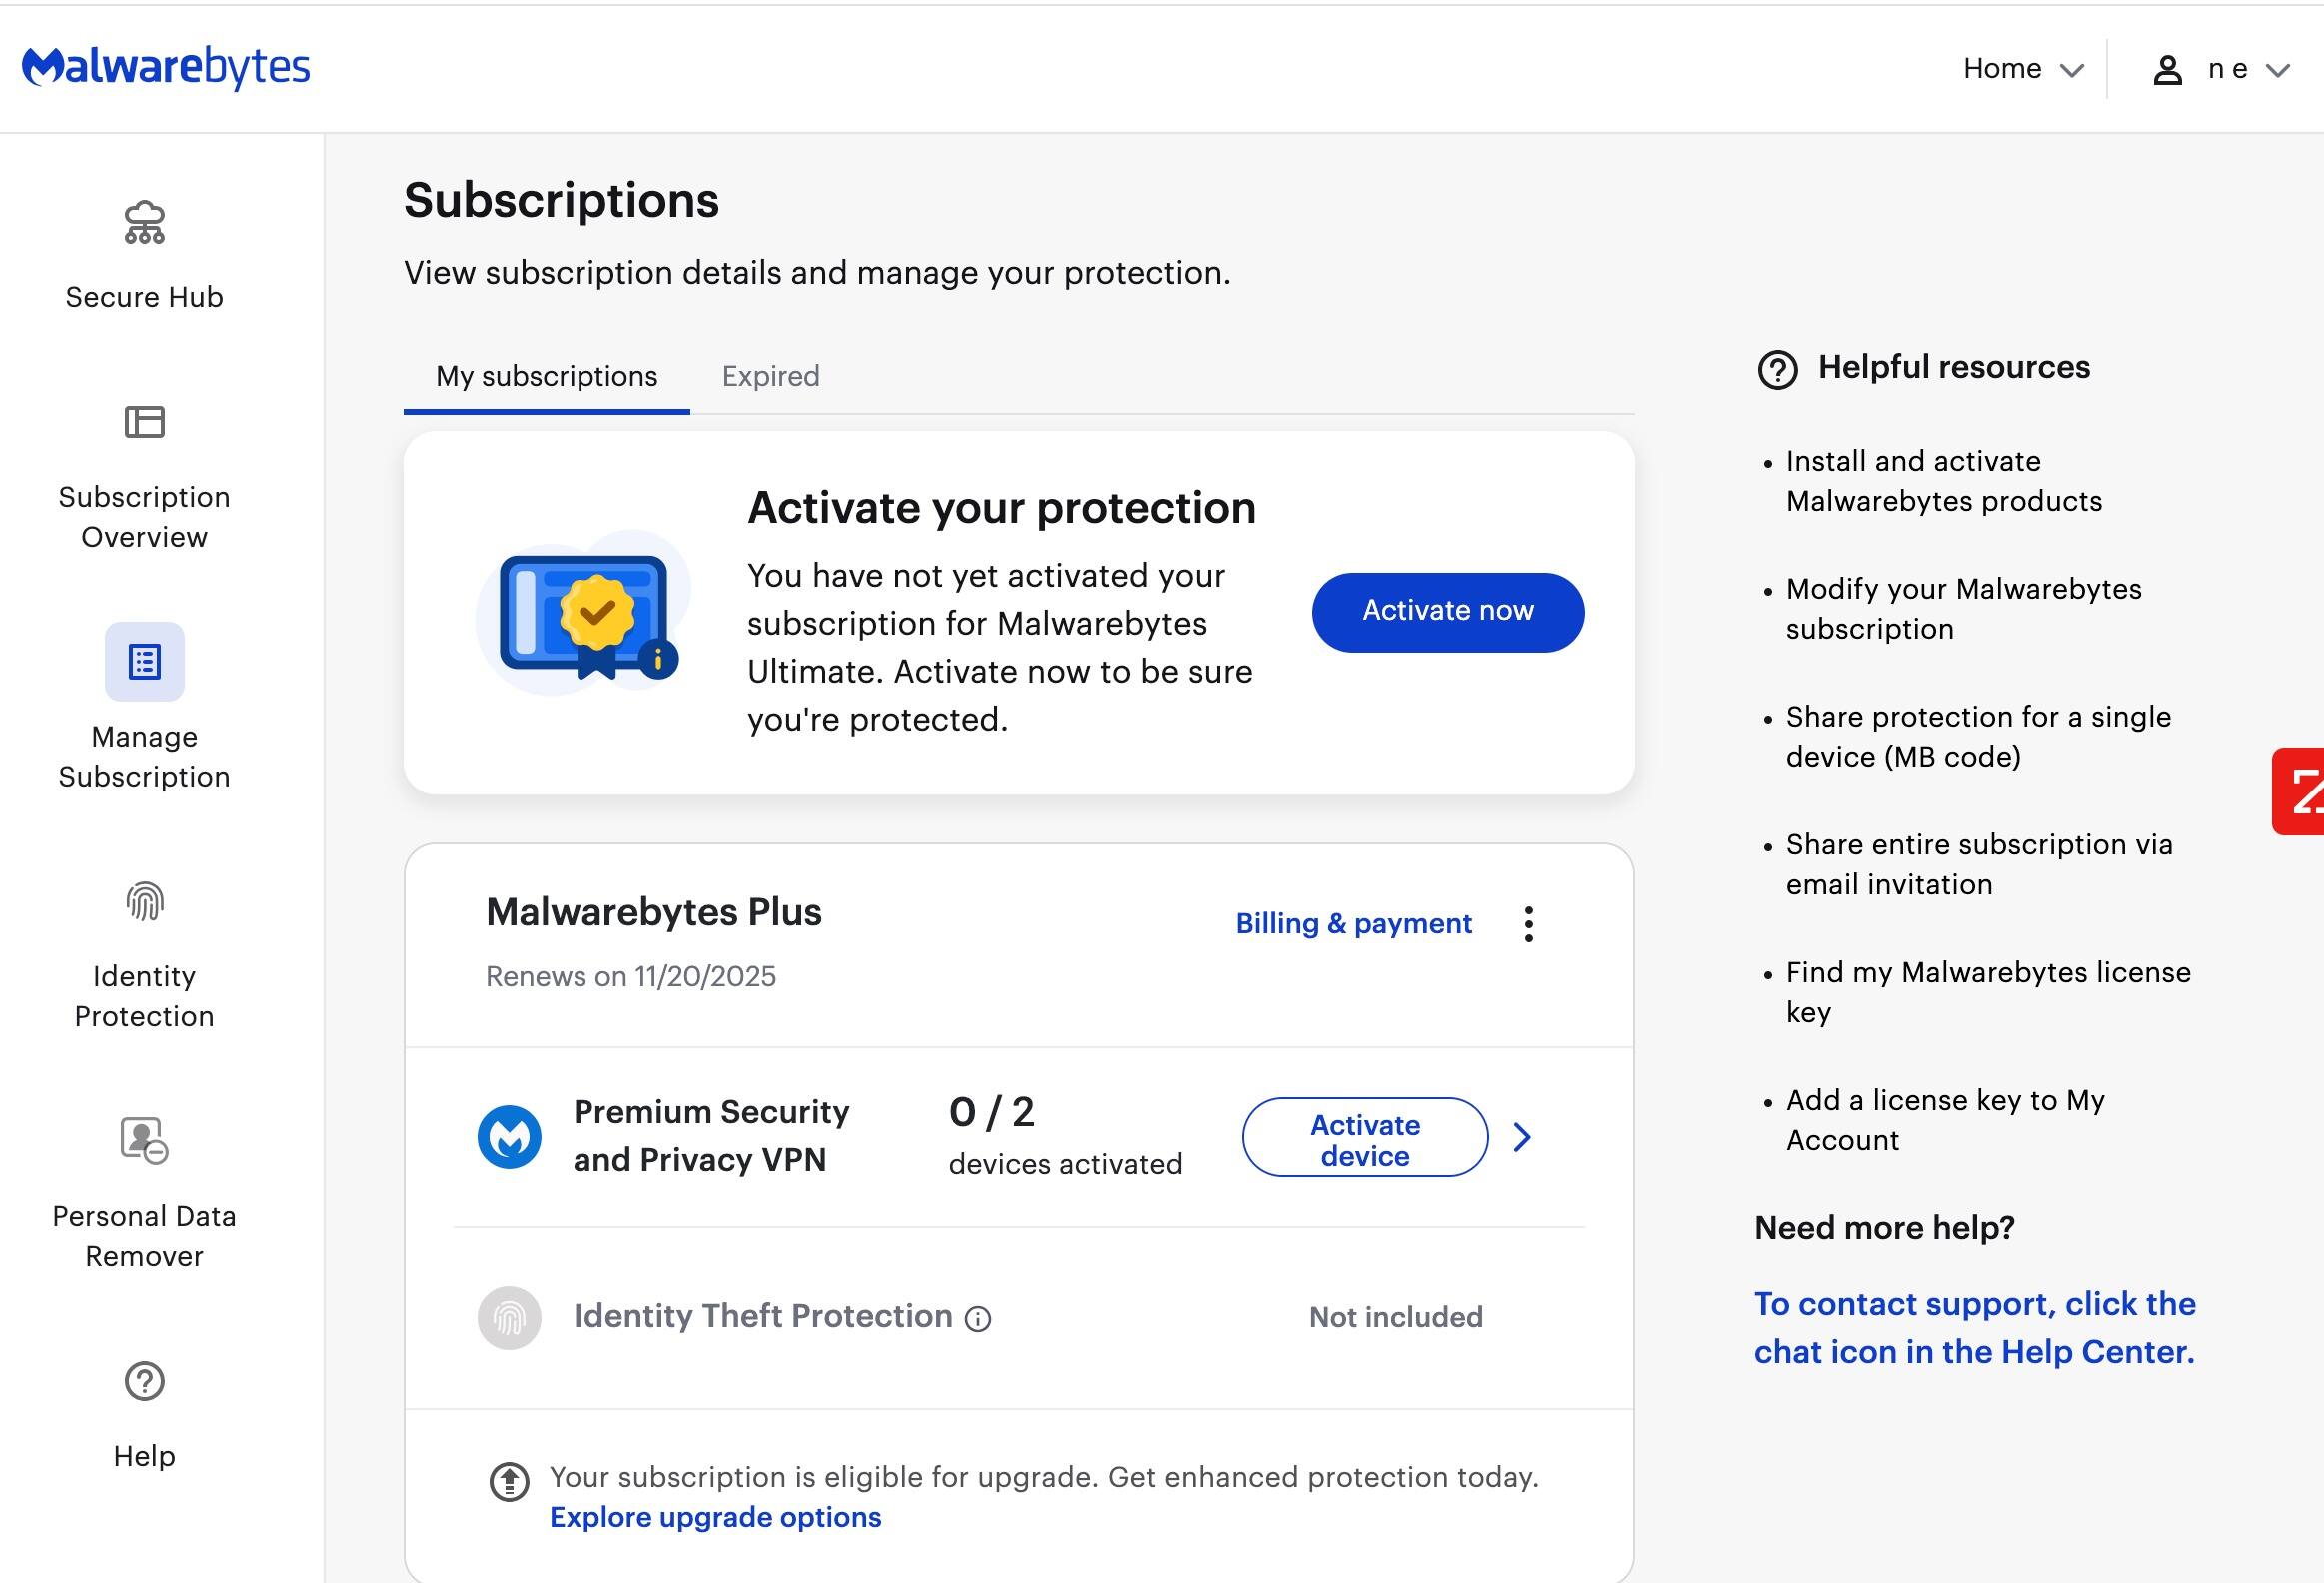2324x1583 pixels.
Task: Click the Explore upgrade options link
Action: [715, 1517]
